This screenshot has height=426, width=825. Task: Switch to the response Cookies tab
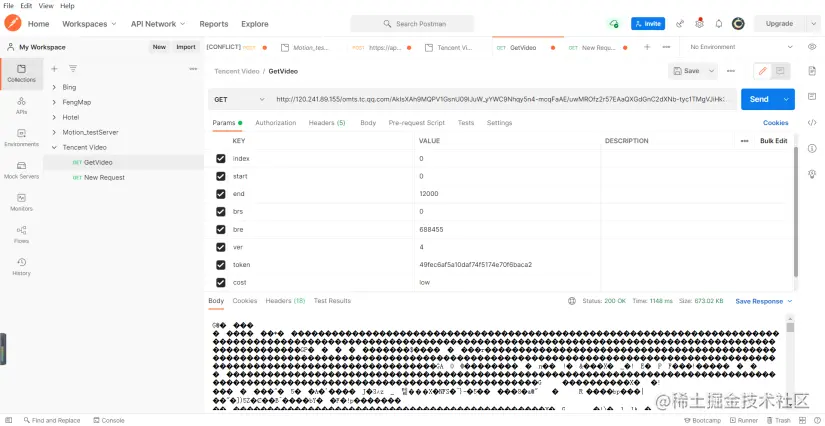tap(245, 301)
